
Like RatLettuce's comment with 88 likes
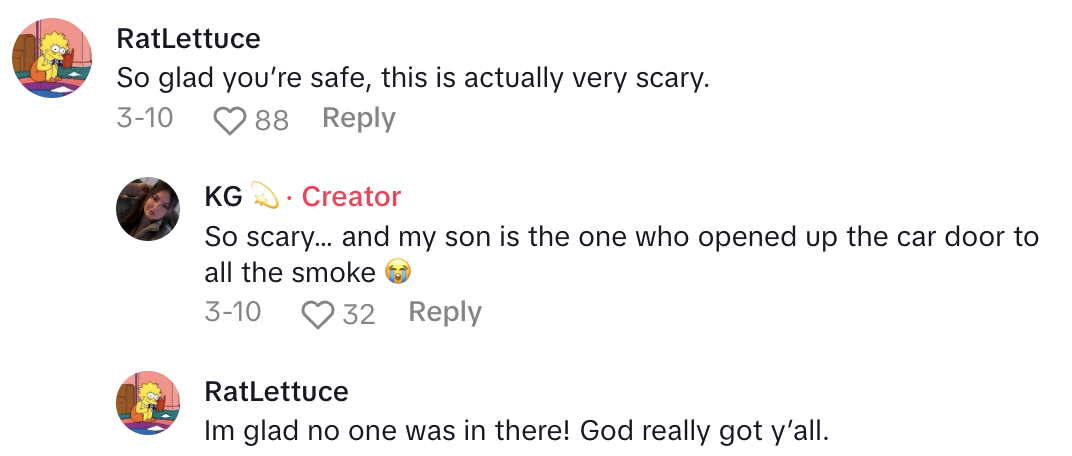pyautogui.click(x=230, y=121)
